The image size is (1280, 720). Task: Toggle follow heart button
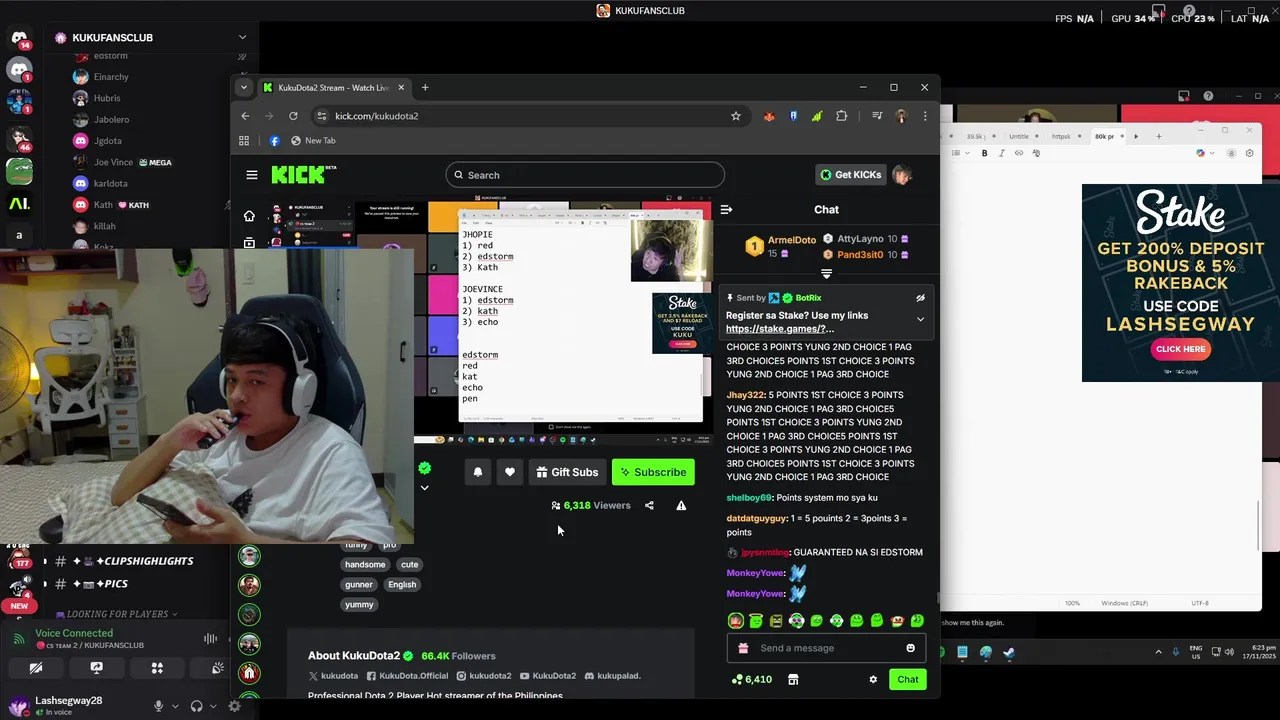tap(510, 472)
